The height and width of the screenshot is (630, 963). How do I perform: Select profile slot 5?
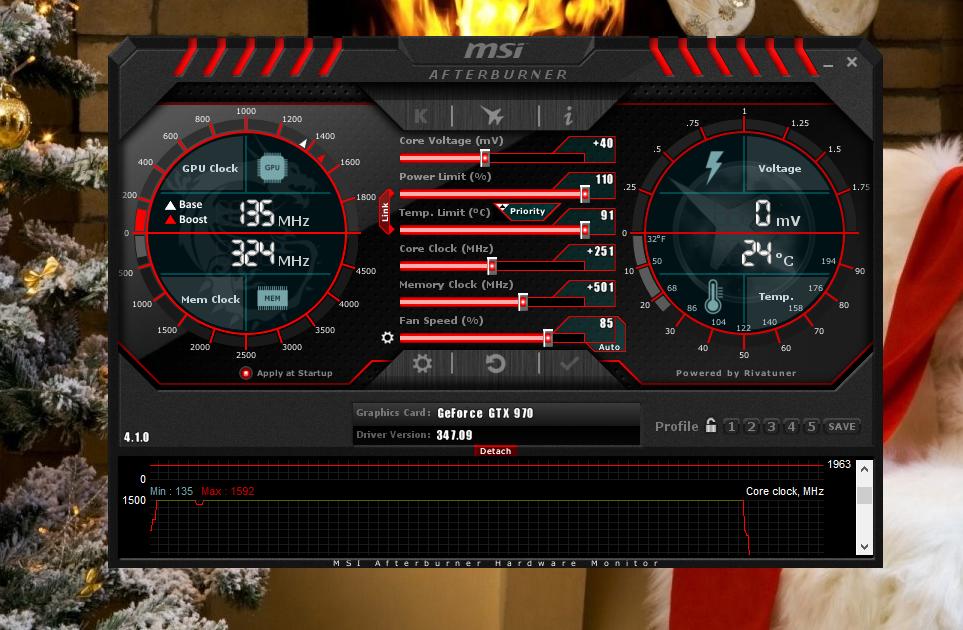coord(811,426)
